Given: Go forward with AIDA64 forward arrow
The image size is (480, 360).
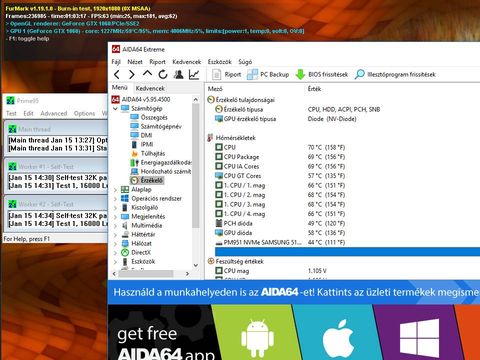Looking at the screenshot, I should (x=132, y=74).
